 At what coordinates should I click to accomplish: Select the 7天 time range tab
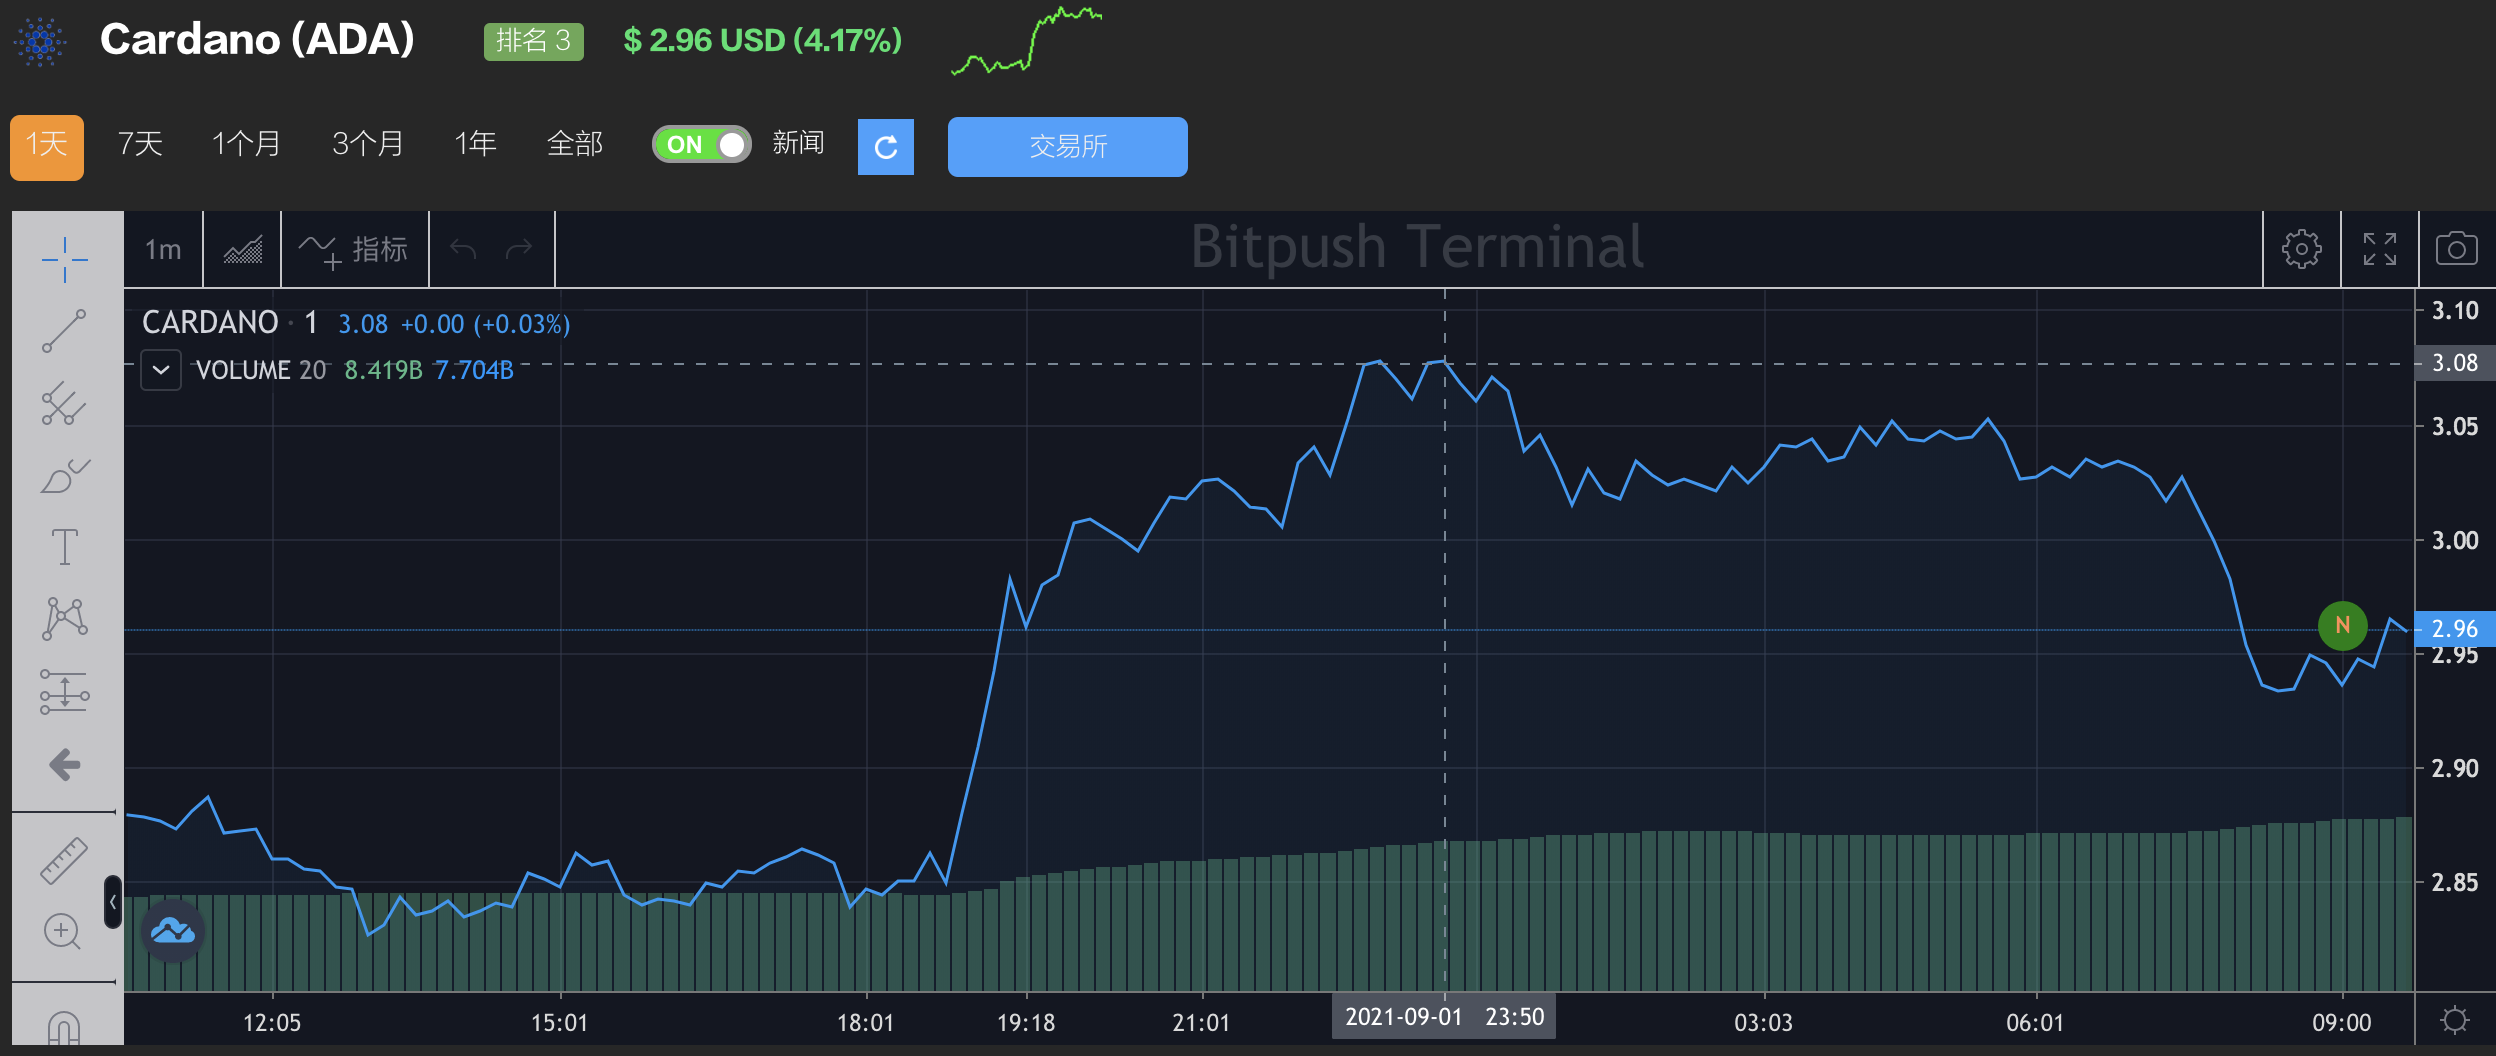140,144
